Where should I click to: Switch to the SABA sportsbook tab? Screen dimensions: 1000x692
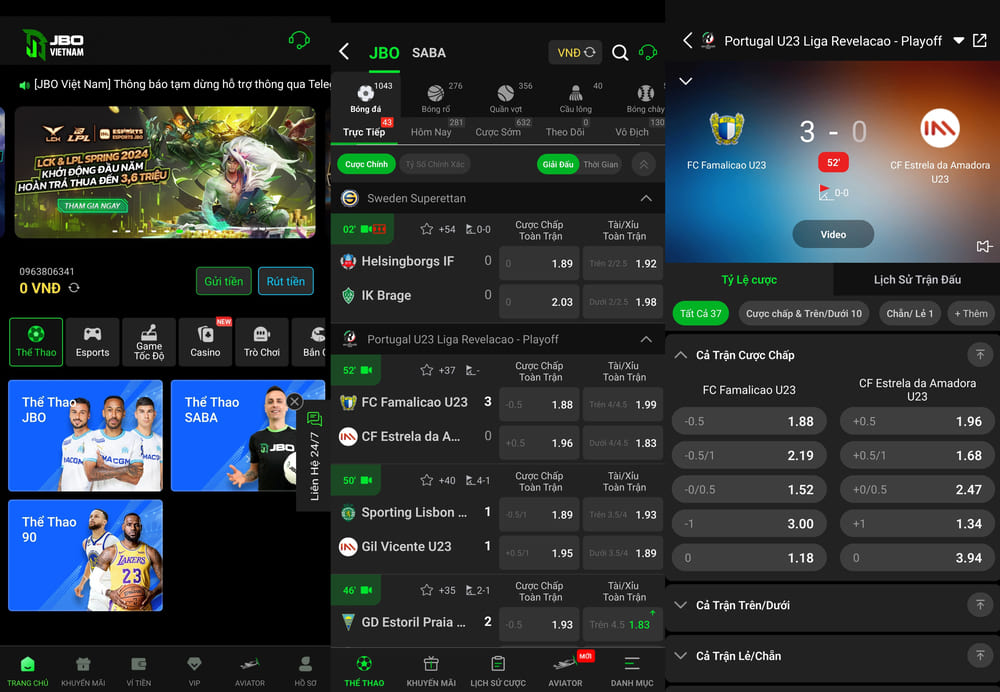429,53
